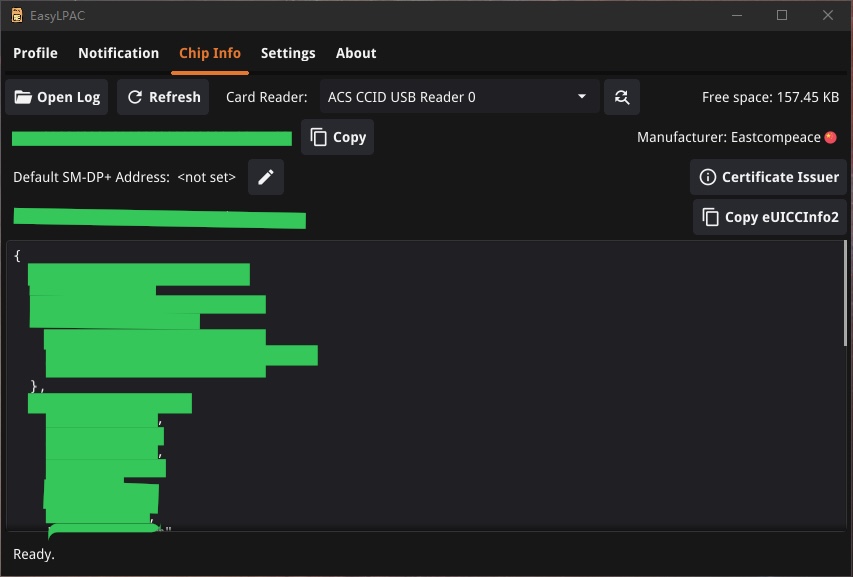853x577 pixels.
Task: Rescan card readers with the refresh icon
Action: tap(622, 97)
